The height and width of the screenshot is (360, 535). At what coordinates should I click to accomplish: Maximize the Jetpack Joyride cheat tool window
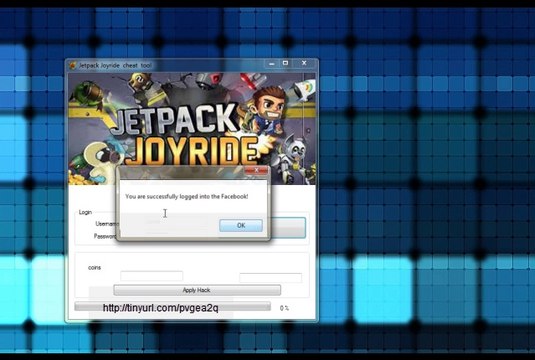click(x=286, y=63)
